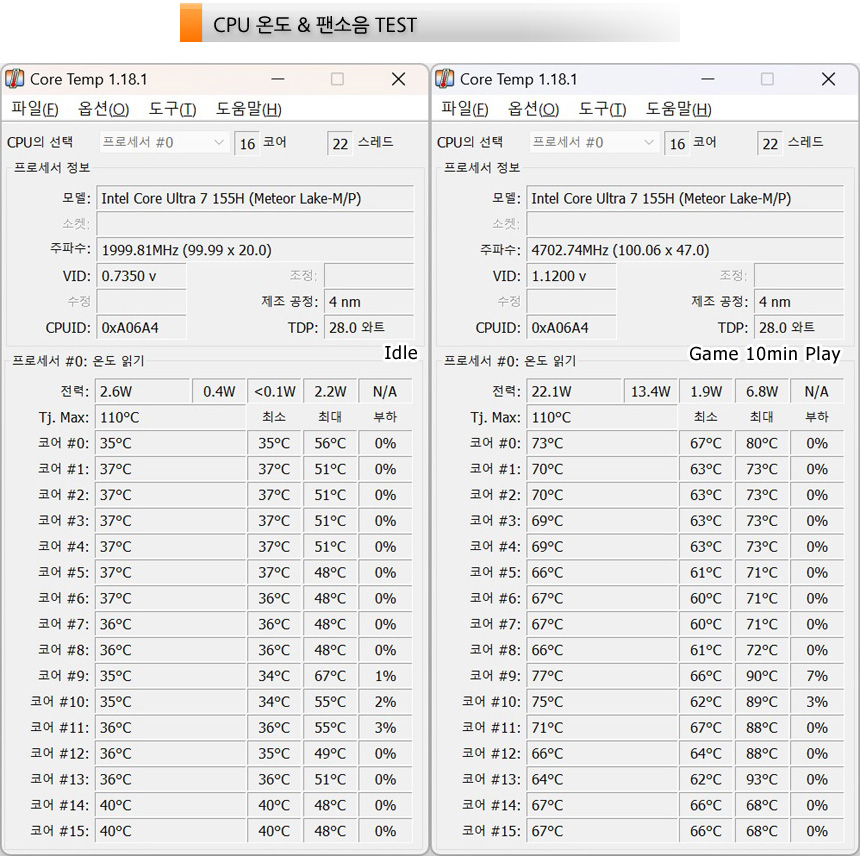Open 도구(T) menu in the left Idle window
This screenshot has height=861, width=860.
point(172,109)
